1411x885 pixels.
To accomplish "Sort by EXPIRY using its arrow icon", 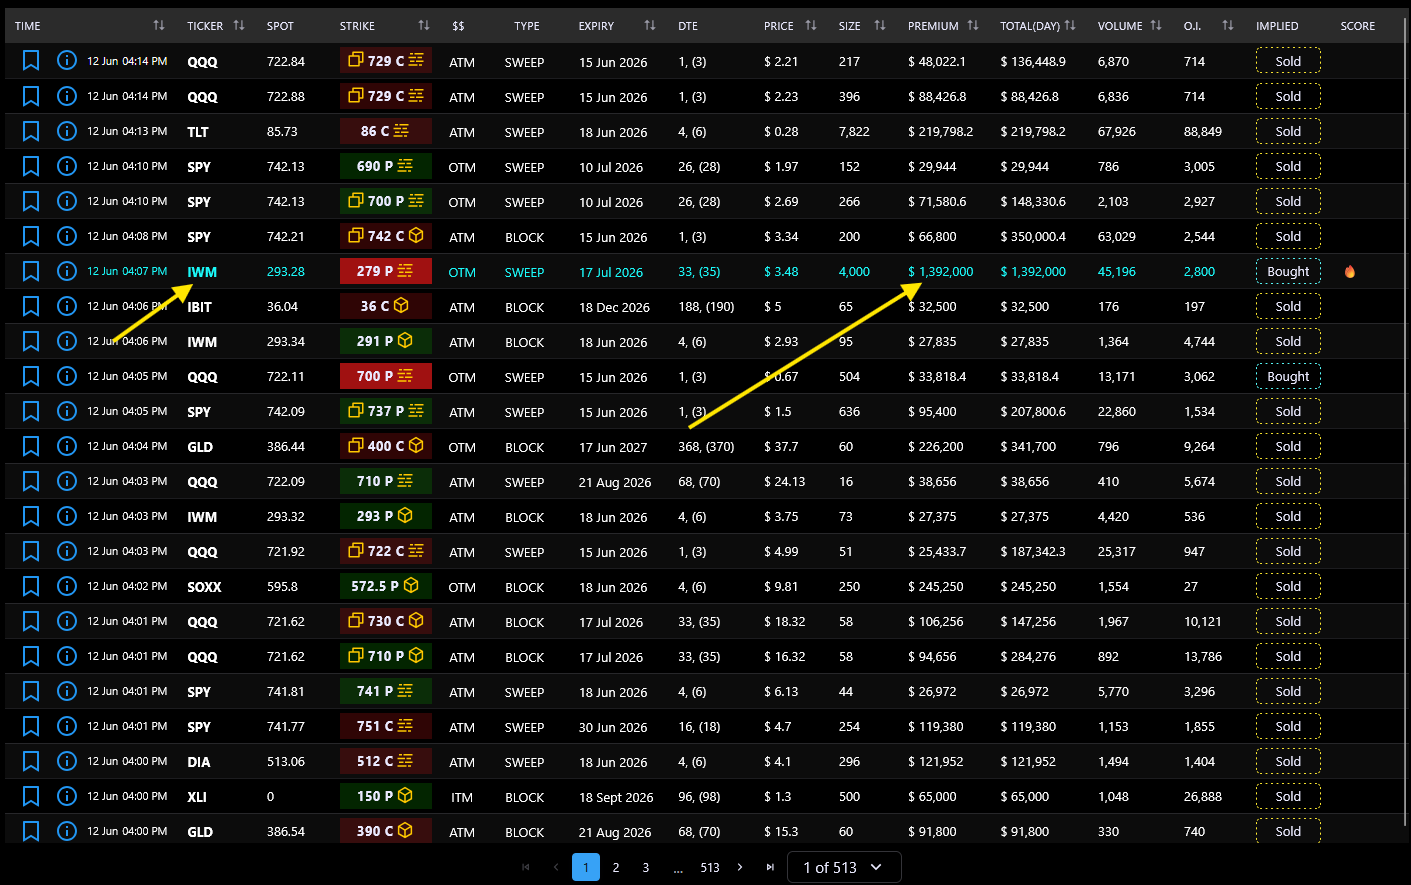I will coord(650,26).
